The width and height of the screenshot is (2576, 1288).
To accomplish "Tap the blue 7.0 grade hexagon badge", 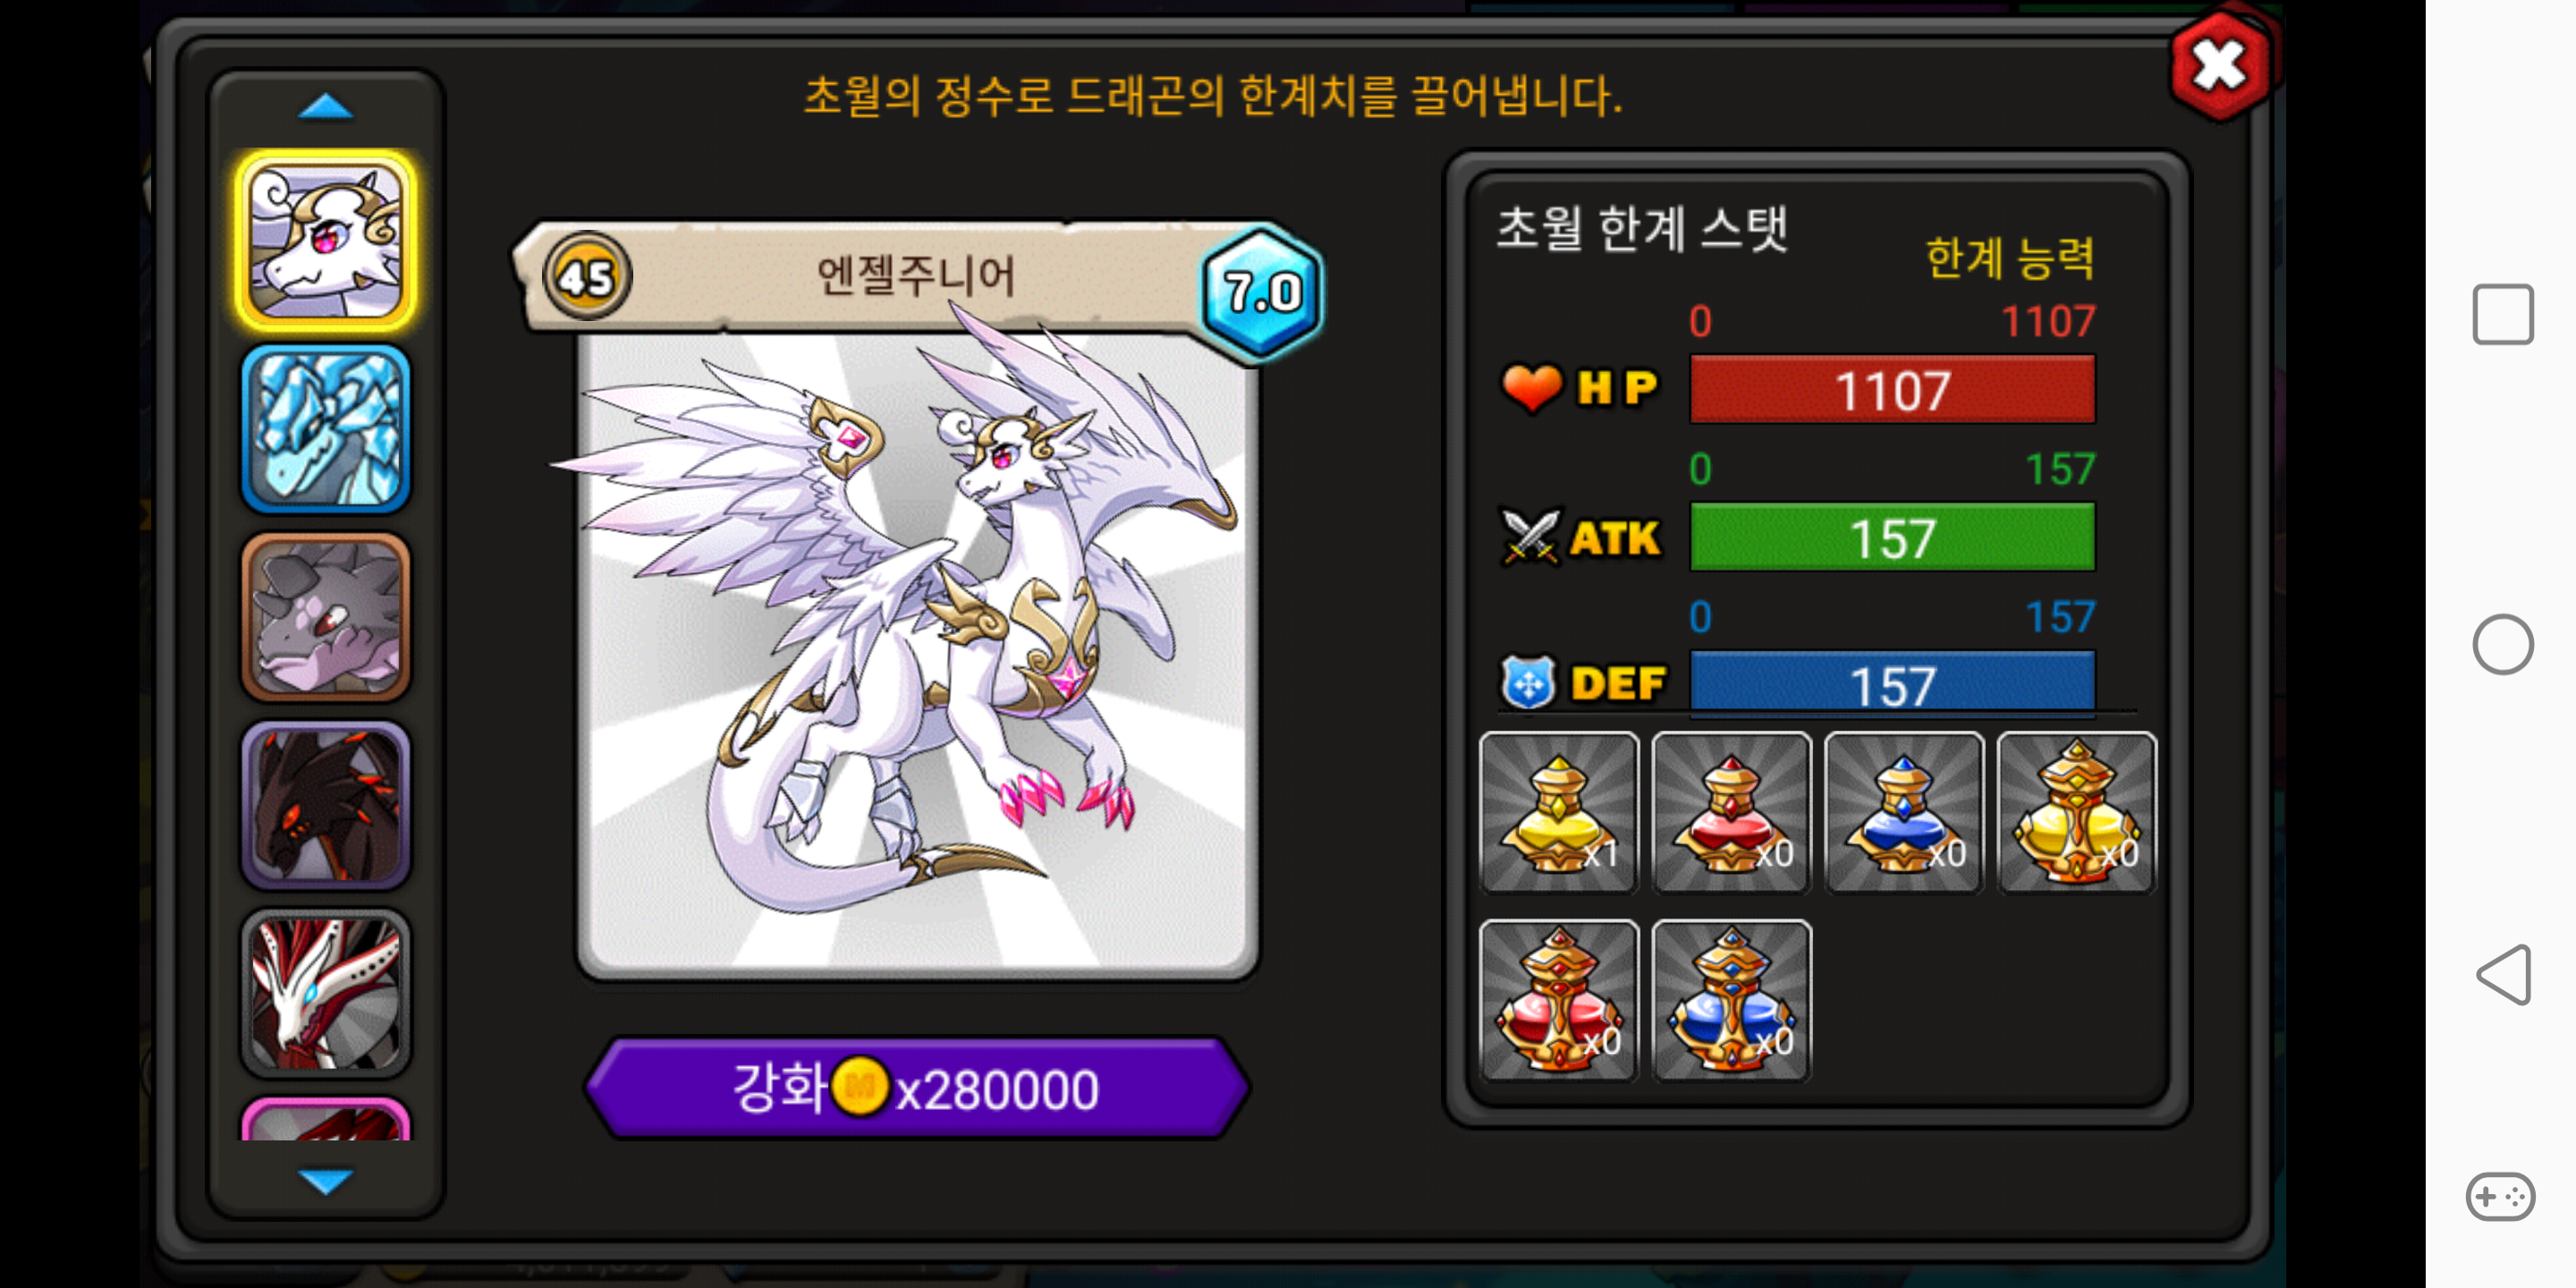I will (1262, 292).
